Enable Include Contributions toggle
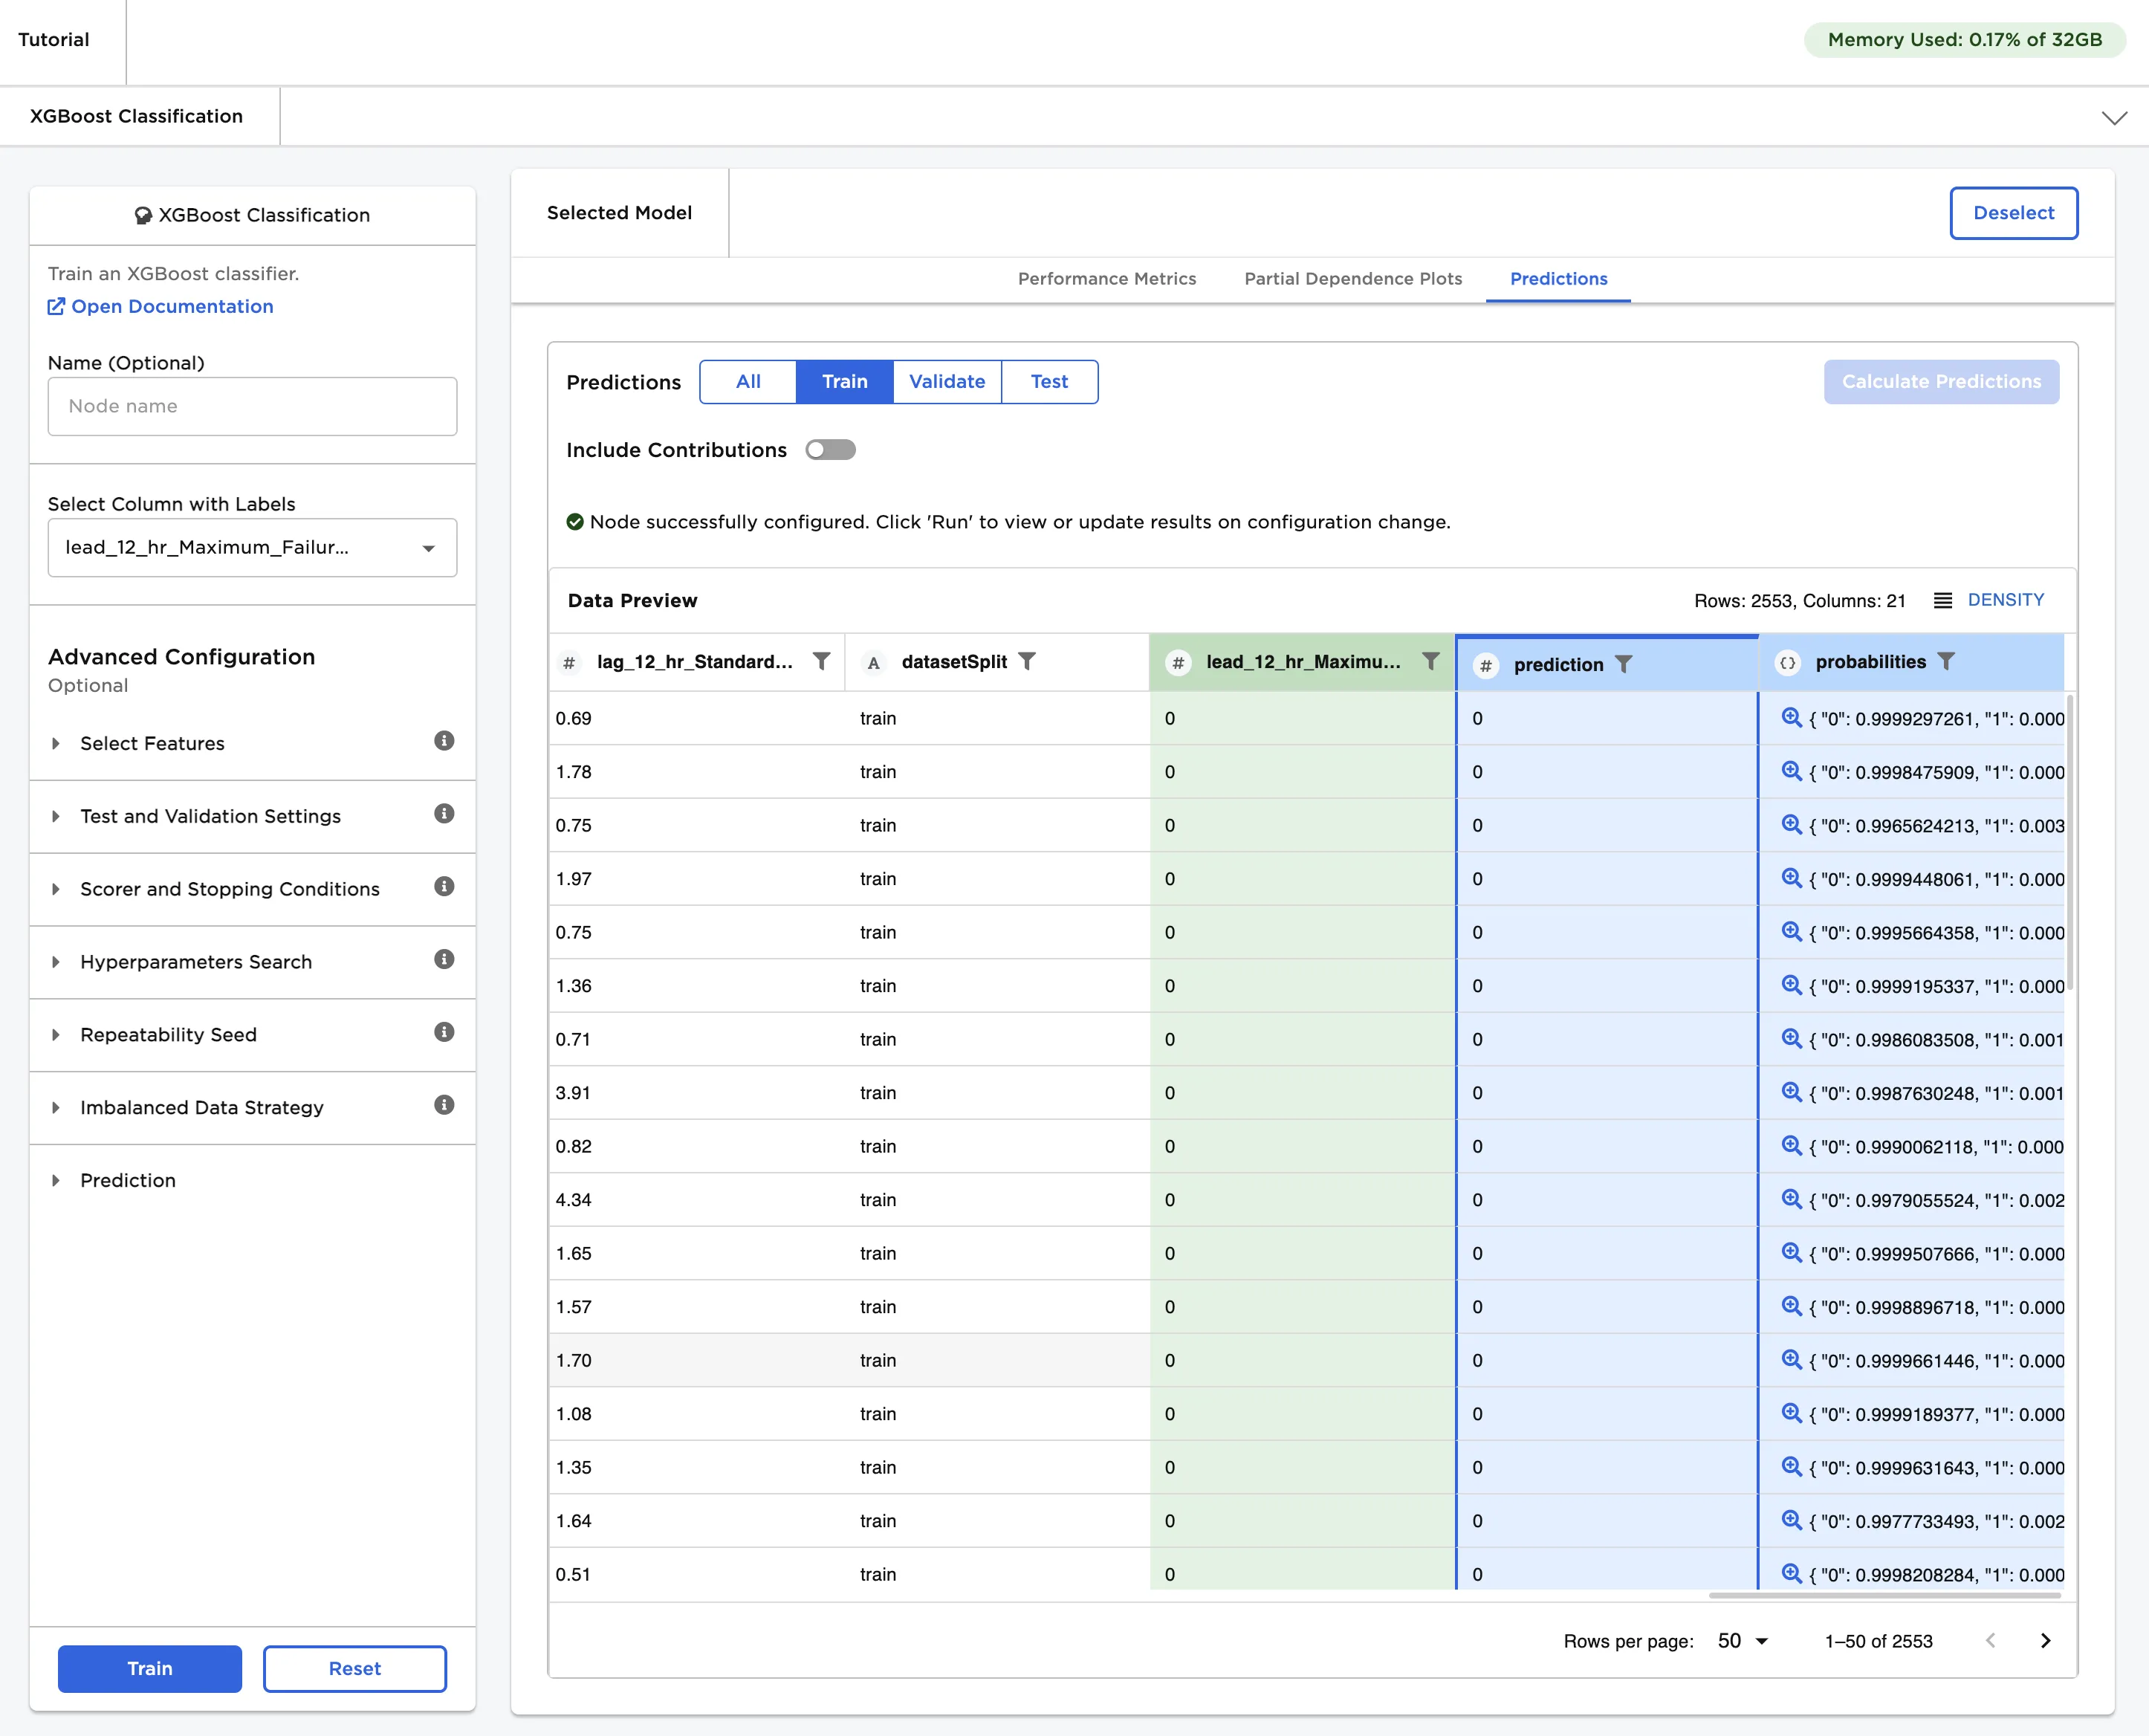The height and width of the screenshot is (1736, 2149). click(x=830, y=450)
